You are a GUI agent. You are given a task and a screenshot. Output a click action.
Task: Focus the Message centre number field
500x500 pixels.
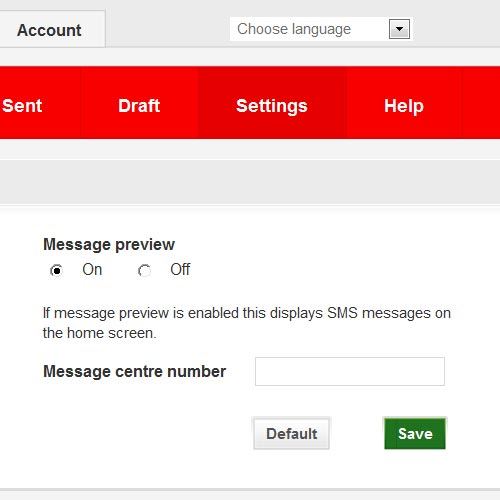click(x=350, y=371)
